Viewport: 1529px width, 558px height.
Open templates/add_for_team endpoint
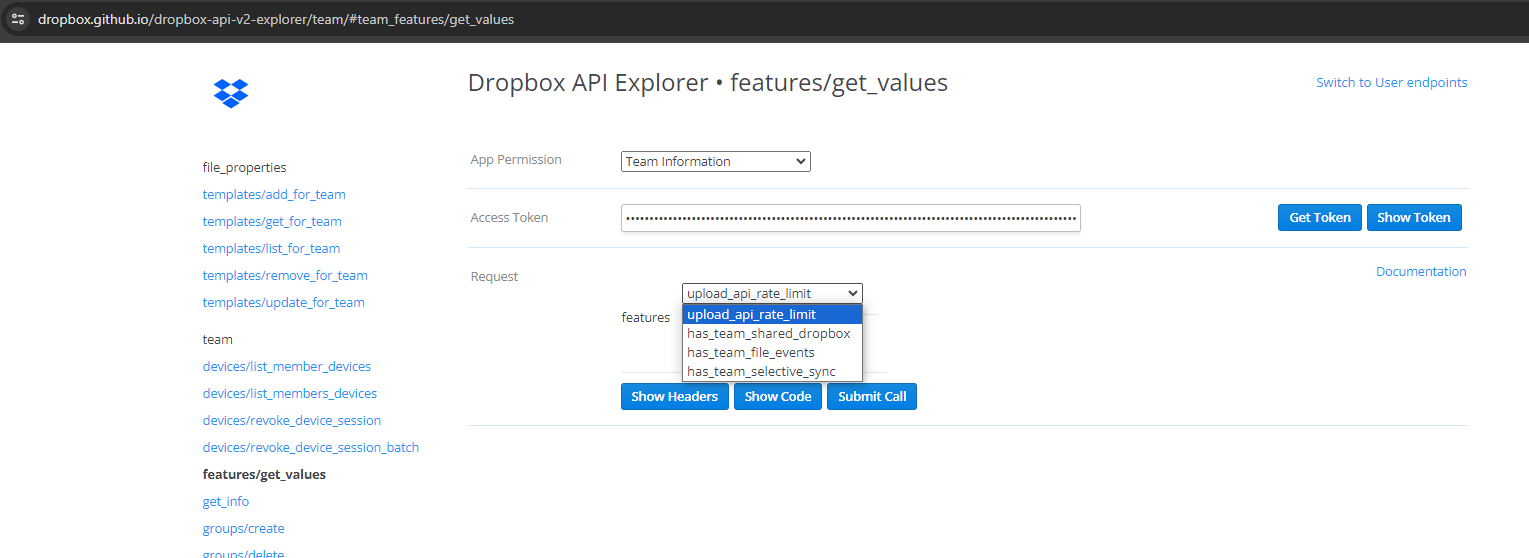(274, 195)
